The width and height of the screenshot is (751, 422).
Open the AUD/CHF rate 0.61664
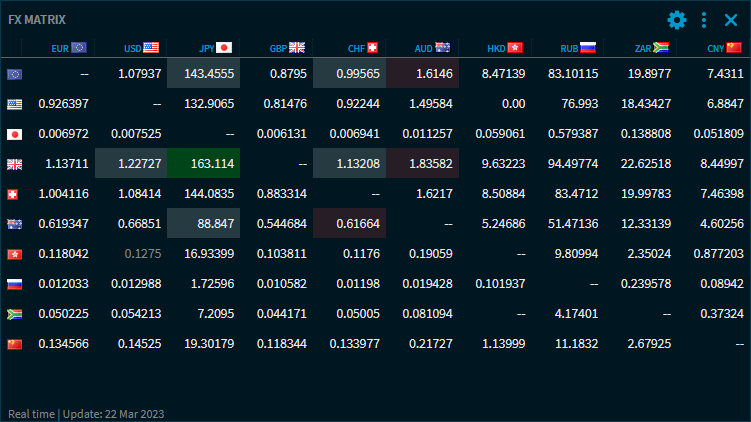(x=349, y=224)
